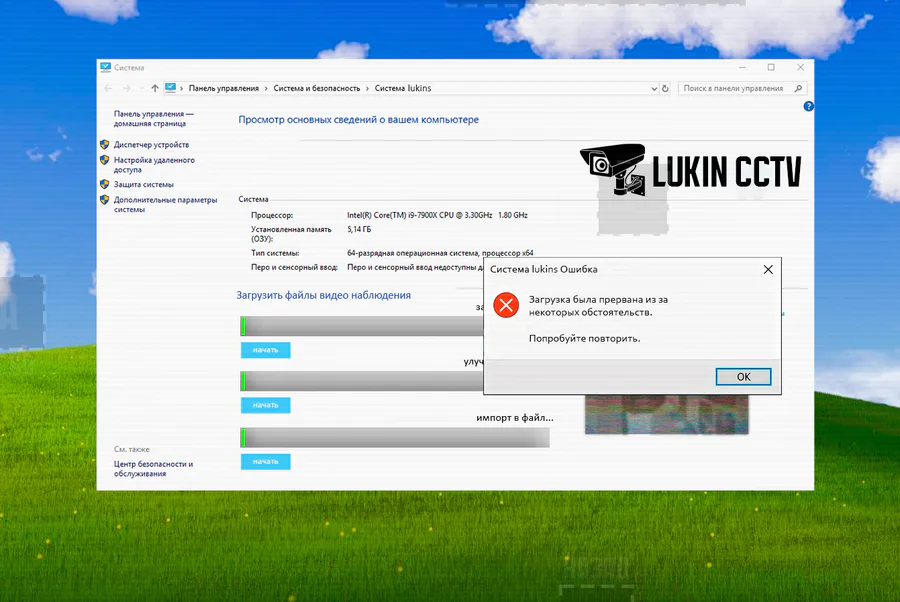The image size is (900, 602).
Task: Click shield icon beside Защита системы
Action: click(104, 184)
